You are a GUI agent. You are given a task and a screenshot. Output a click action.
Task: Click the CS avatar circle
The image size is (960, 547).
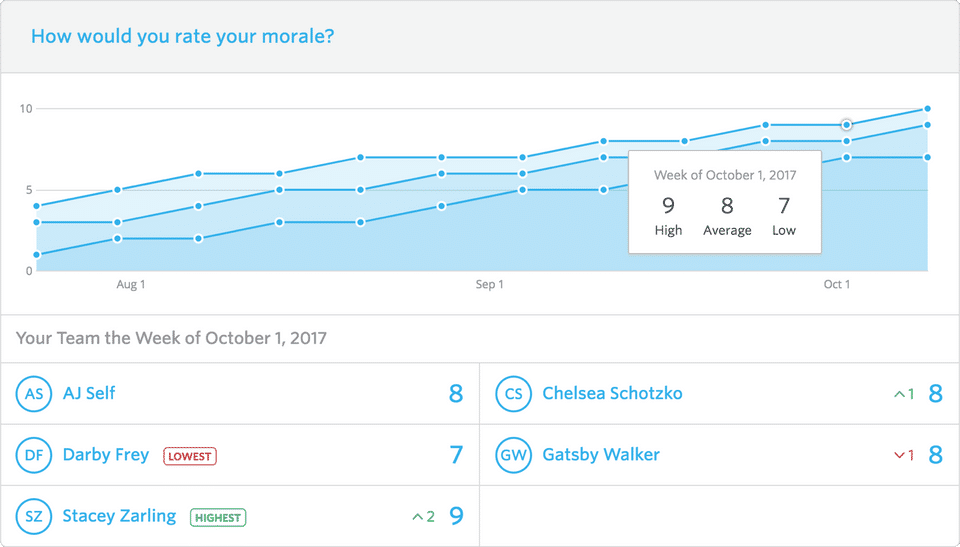[513, 394]
